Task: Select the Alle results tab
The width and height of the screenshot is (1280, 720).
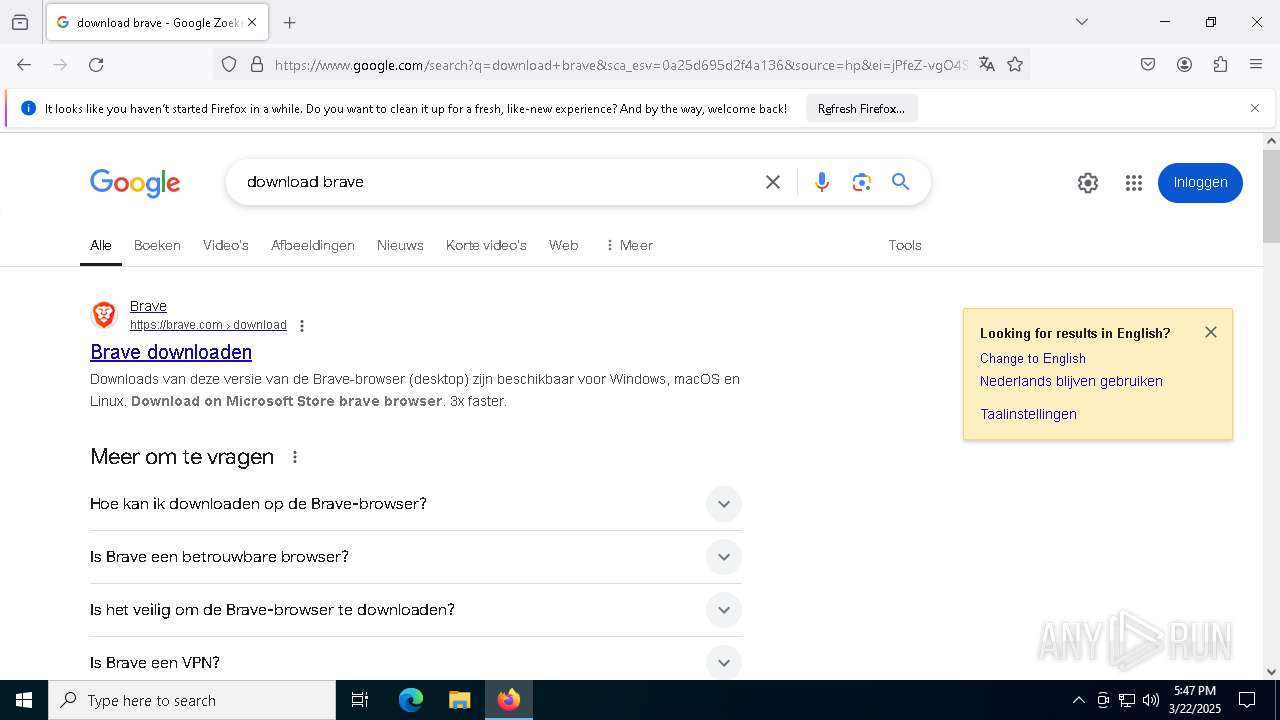Action: pyautogui.click(x=101, y=245)
